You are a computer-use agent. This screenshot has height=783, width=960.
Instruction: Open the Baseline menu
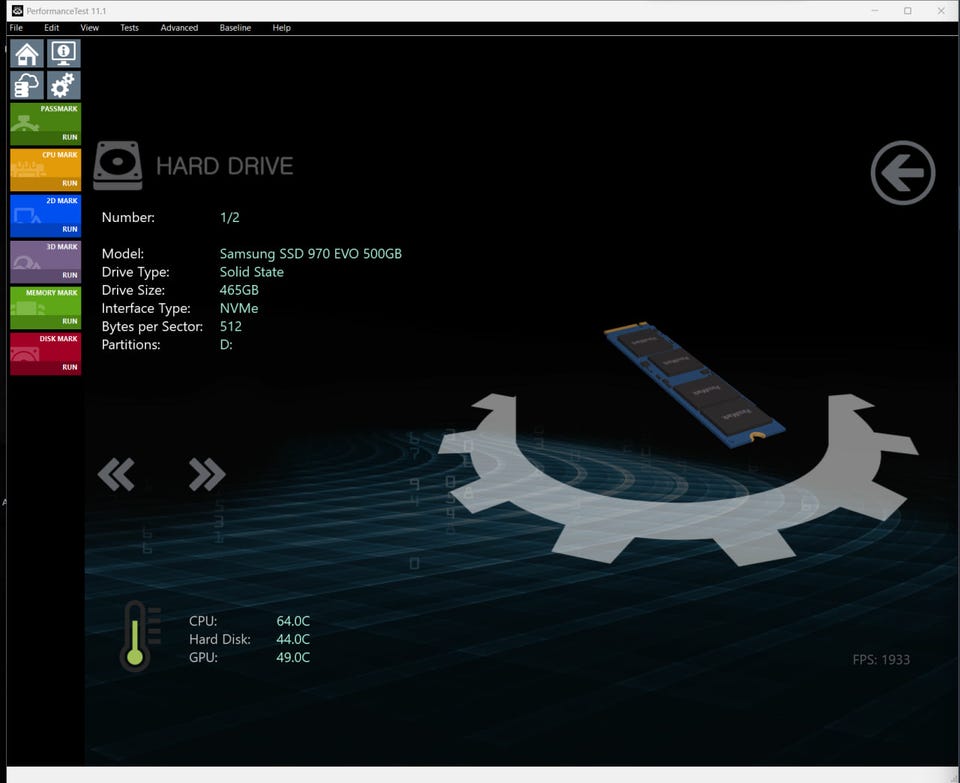click(x=235, y=28)
